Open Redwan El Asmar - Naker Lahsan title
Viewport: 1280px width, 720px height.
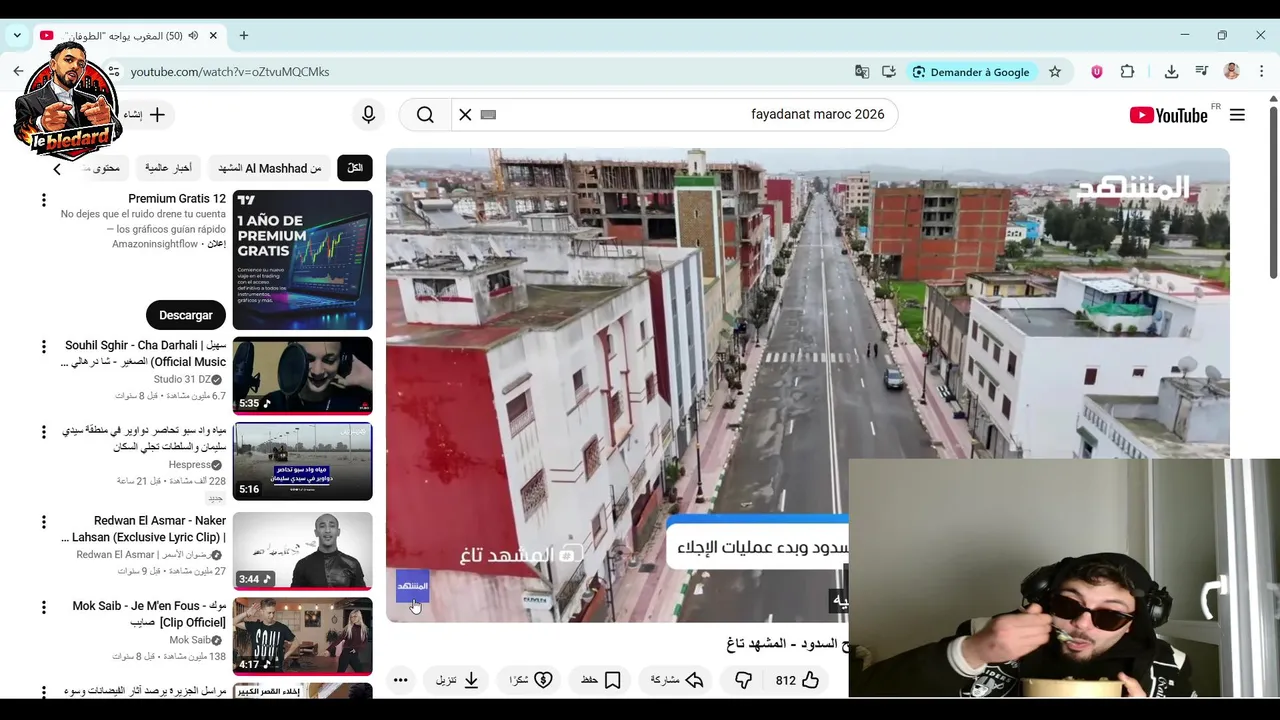(x=145, y=529)
